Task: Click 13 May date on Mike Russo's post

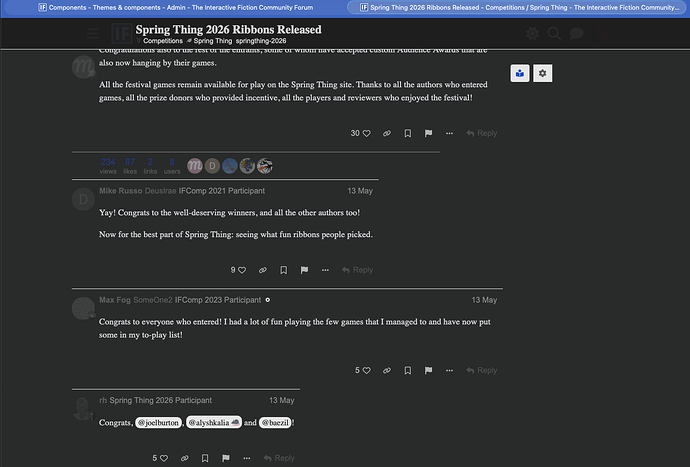Action: coord(360,191)
